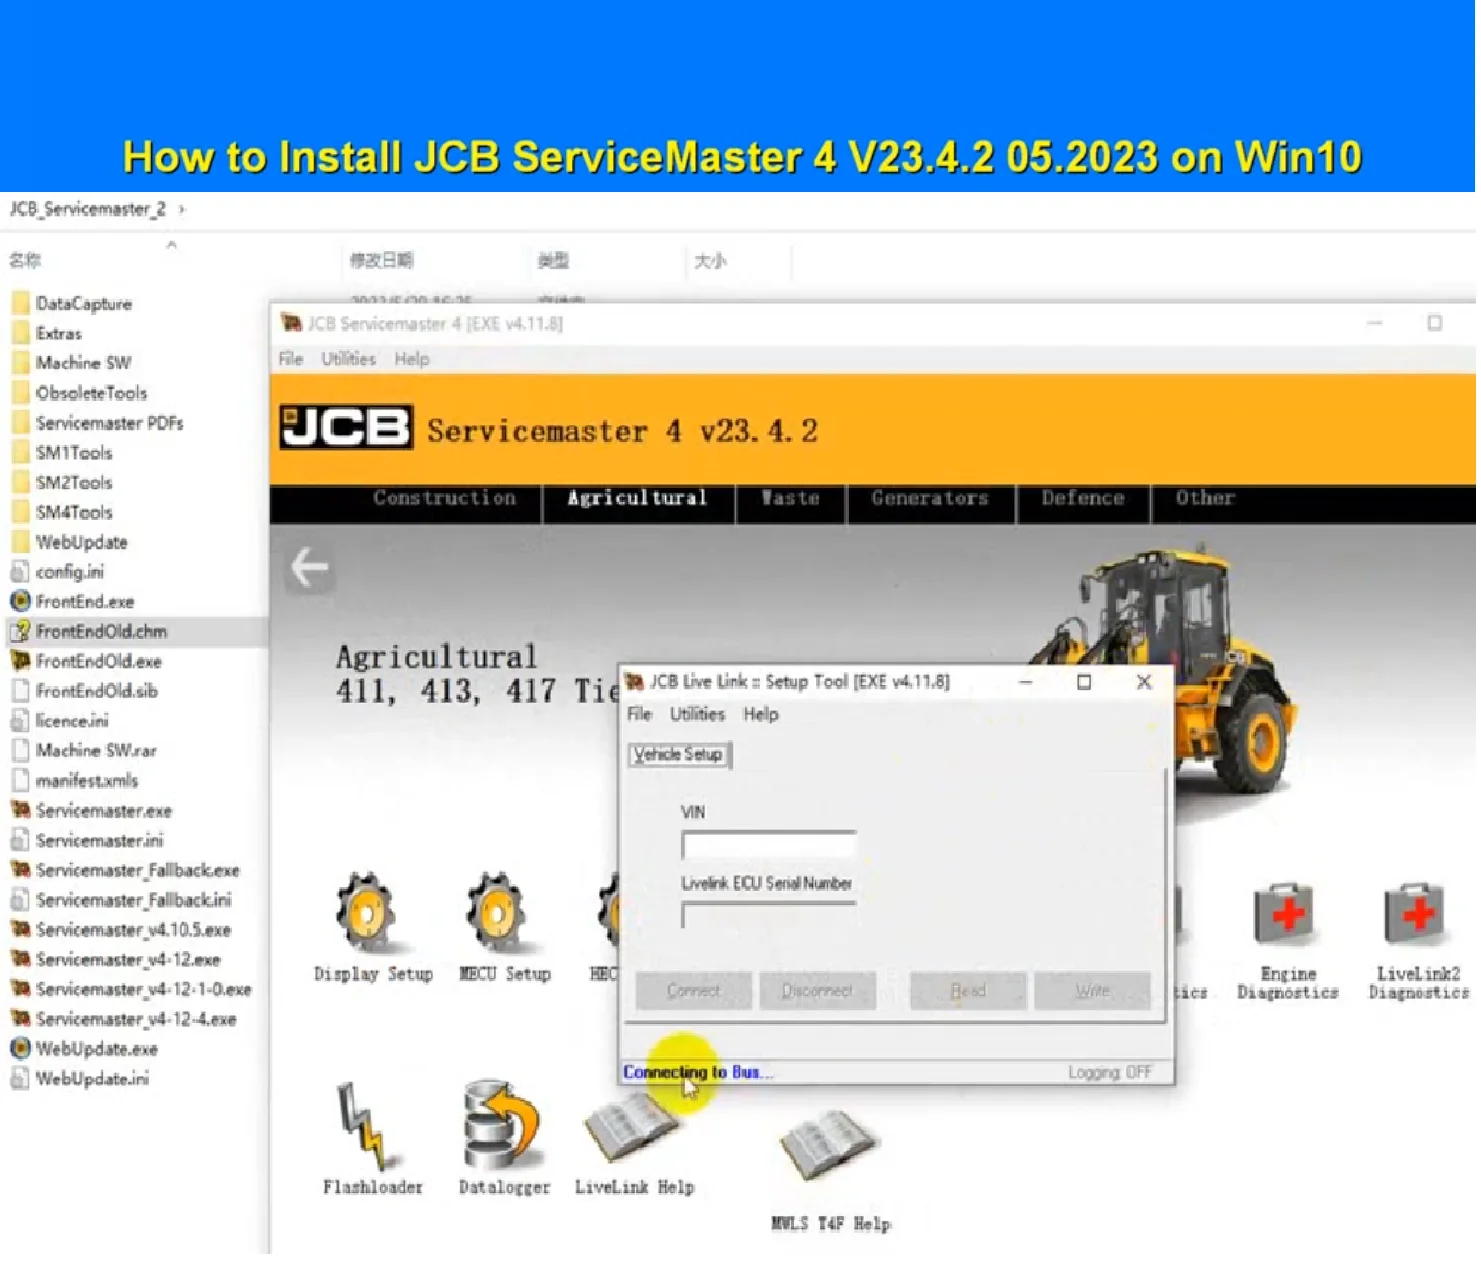Launch Engine Diagnostics first-aid icon

[1286, 915]
